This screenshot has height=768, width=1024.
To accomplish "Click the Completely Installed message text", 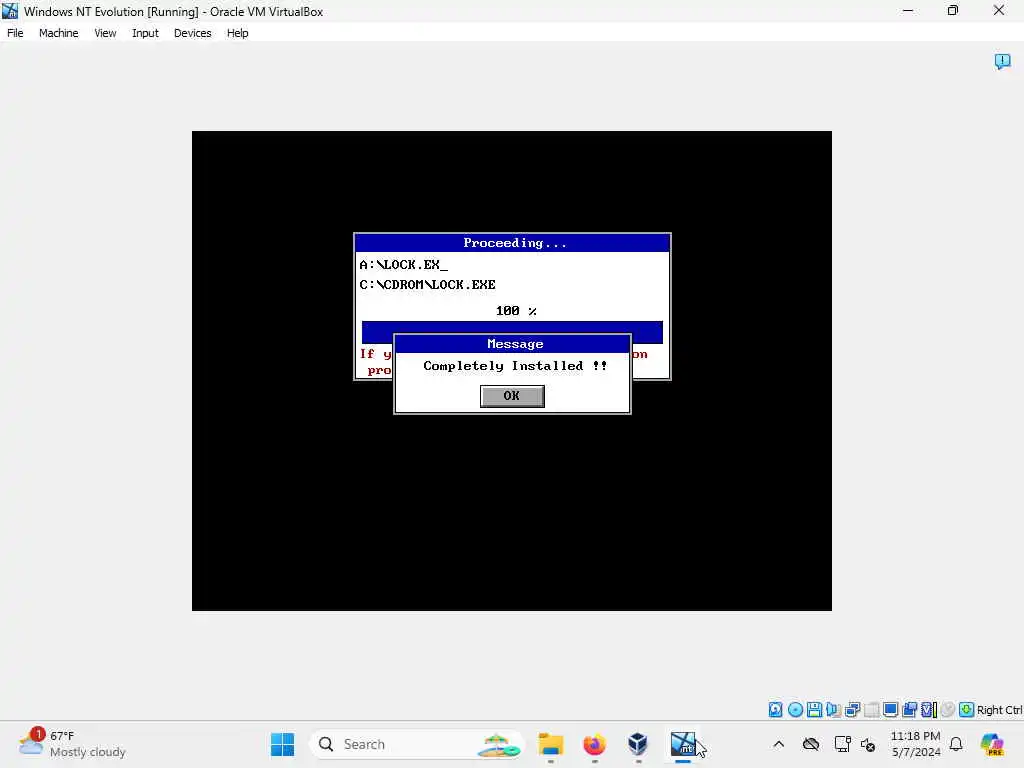I will 515,366.
